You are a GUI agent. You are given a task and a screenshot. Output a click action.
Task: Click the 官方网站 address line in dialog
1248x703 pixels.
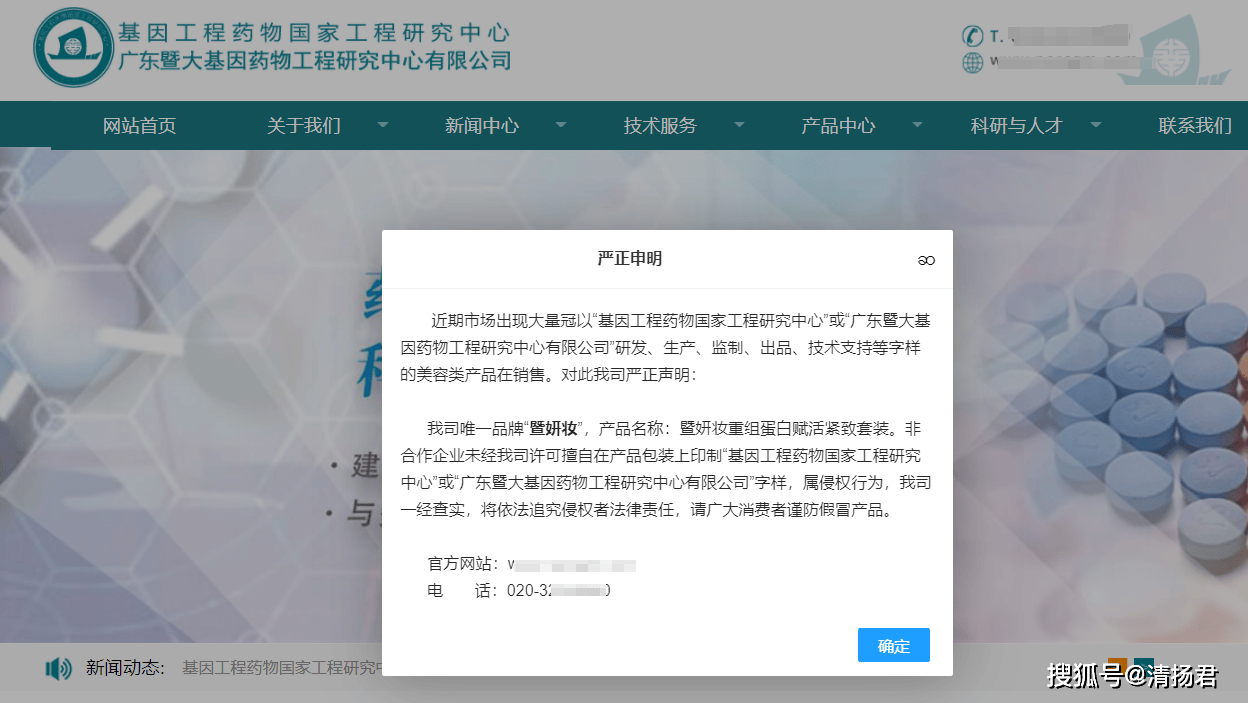pos(532,565)
